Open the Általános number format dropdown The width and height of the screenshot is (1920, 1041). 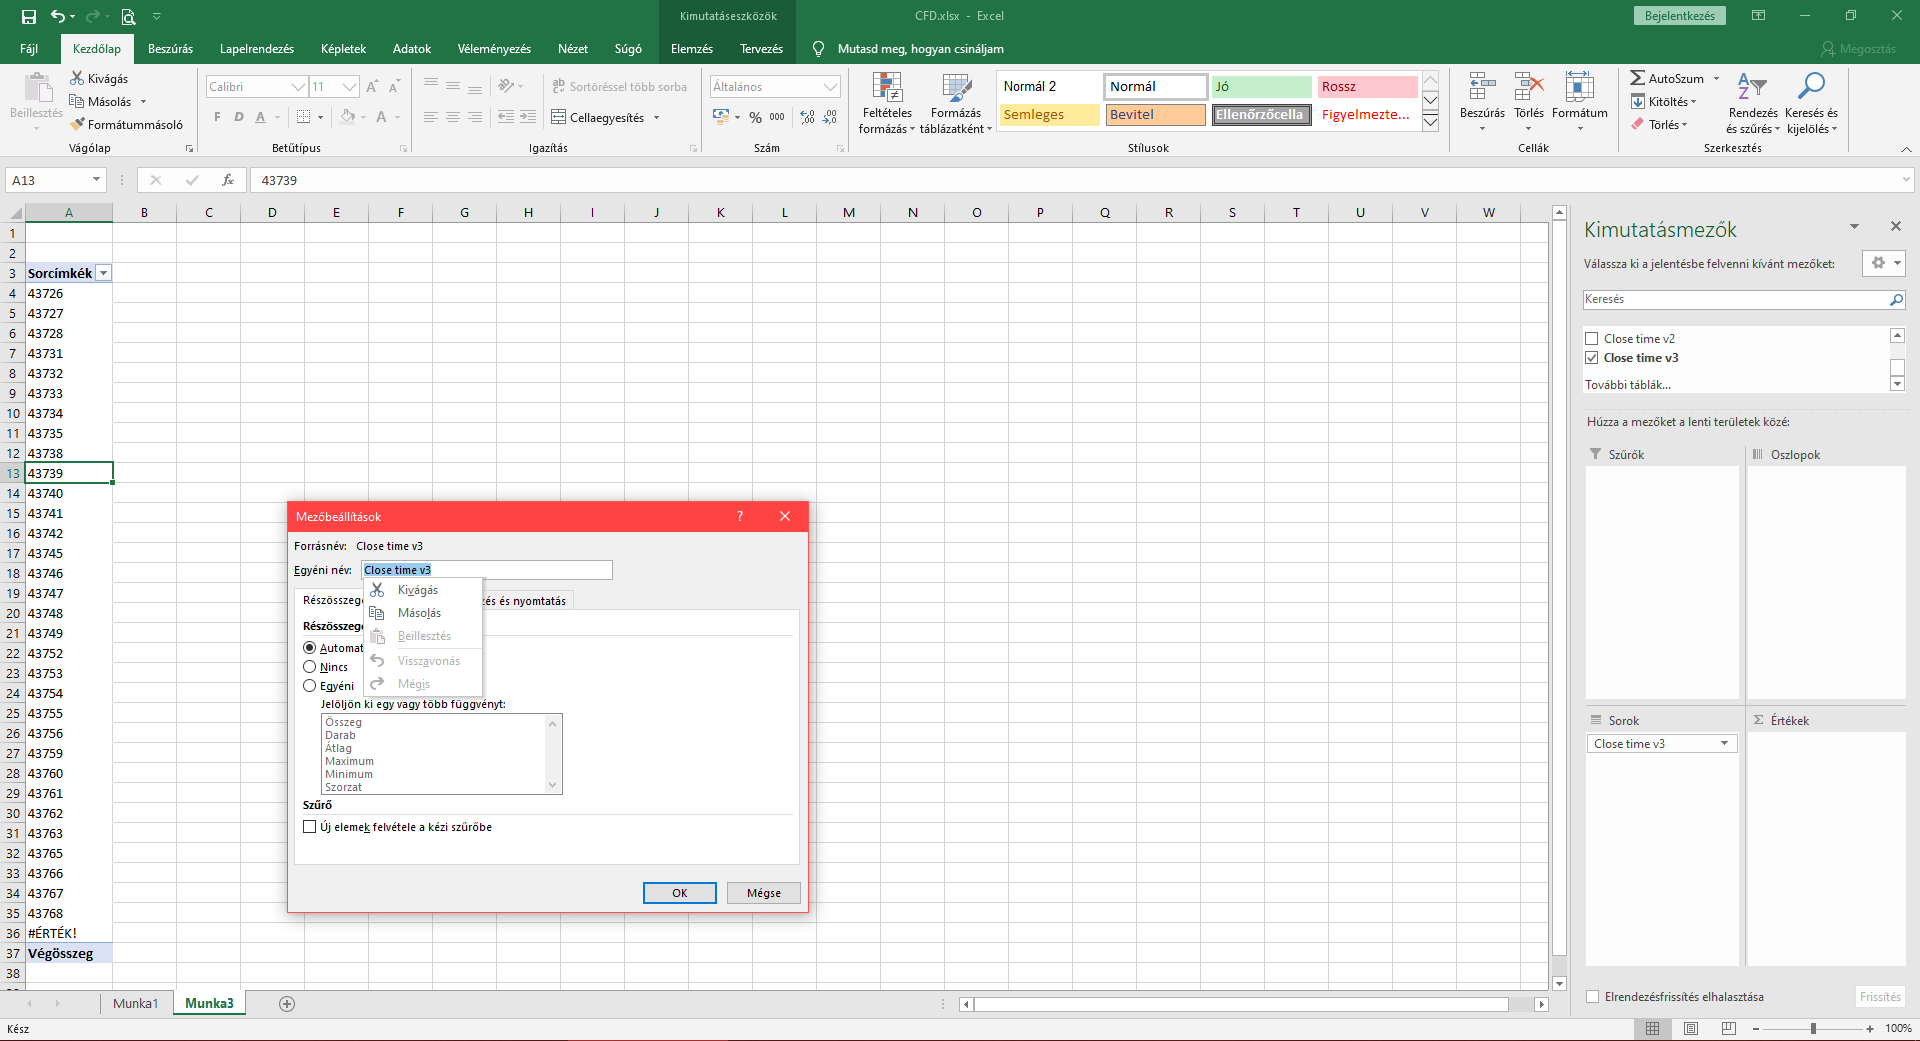[830, 87]
